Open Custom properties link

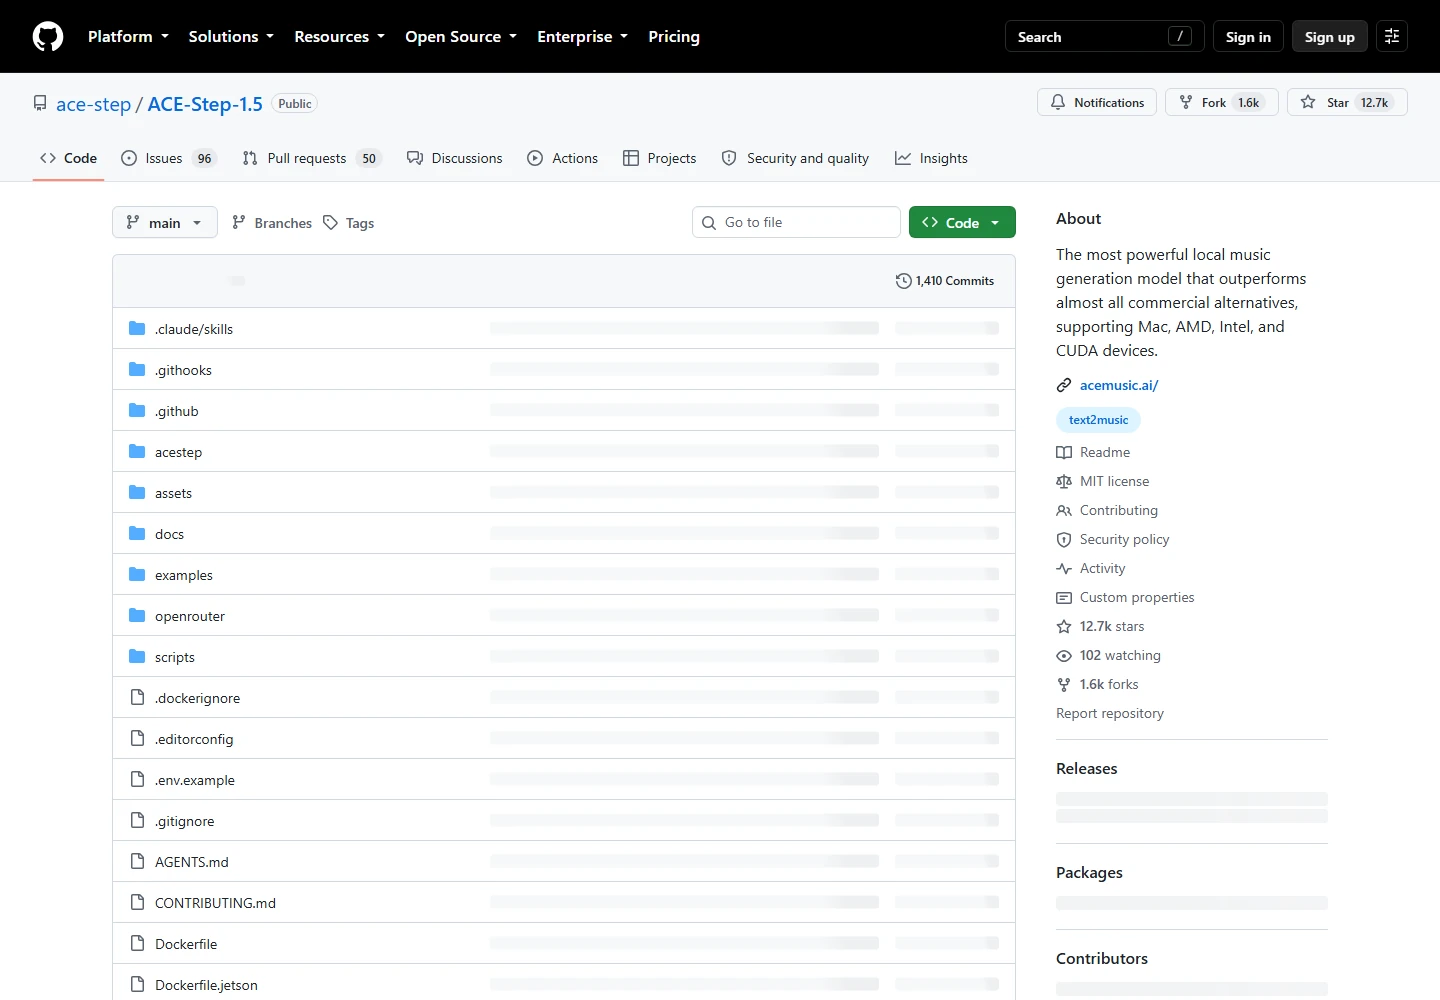1126,597
